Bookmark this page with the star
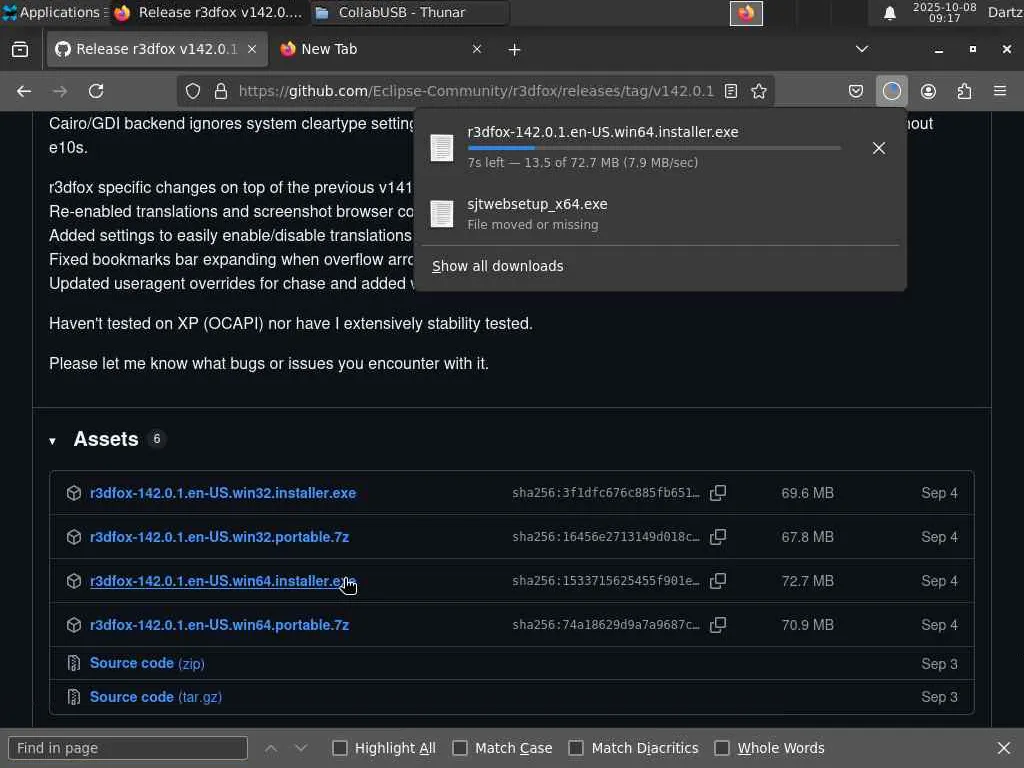 (758, 91)
